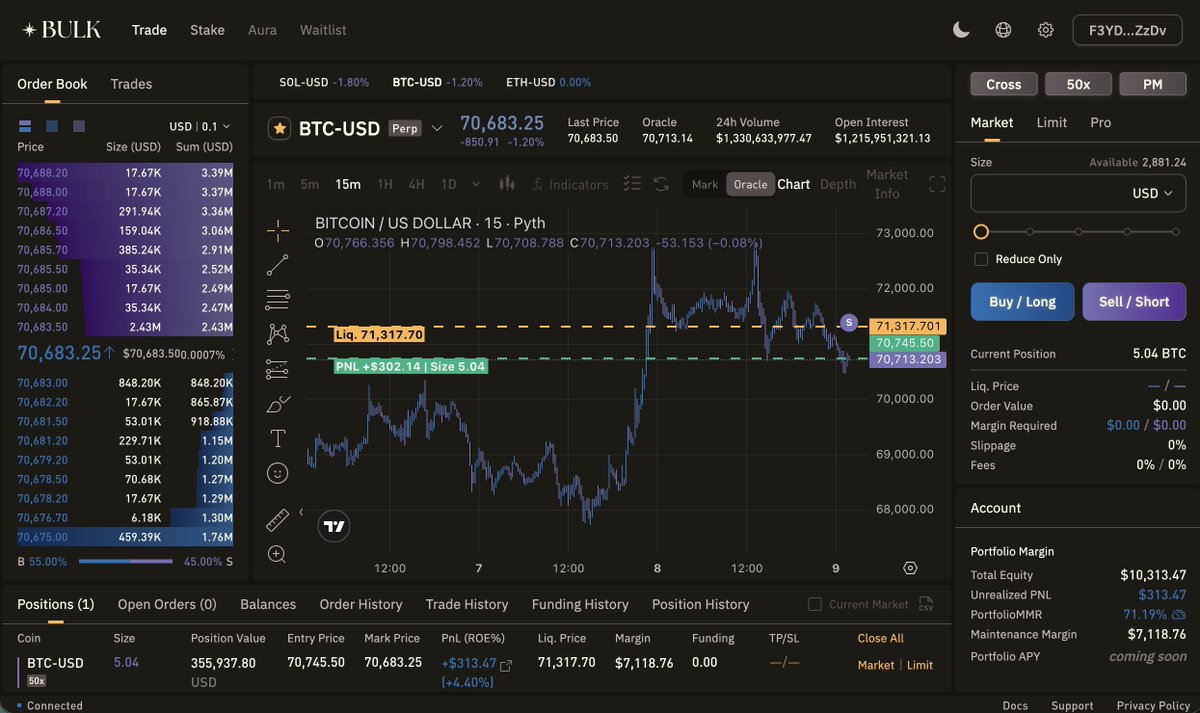Image resolution: width=1200 pixels, height=713 pixels.
Task: Select the crosshair cursor chart tool
Action: pyautogui.click(x=278, y=231)
